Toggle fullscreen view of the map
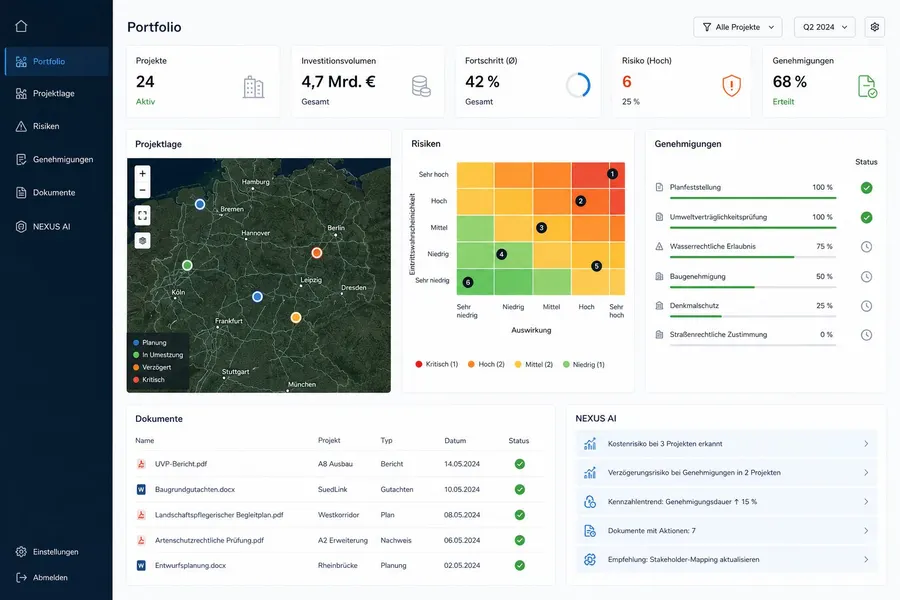 [142, 216]
